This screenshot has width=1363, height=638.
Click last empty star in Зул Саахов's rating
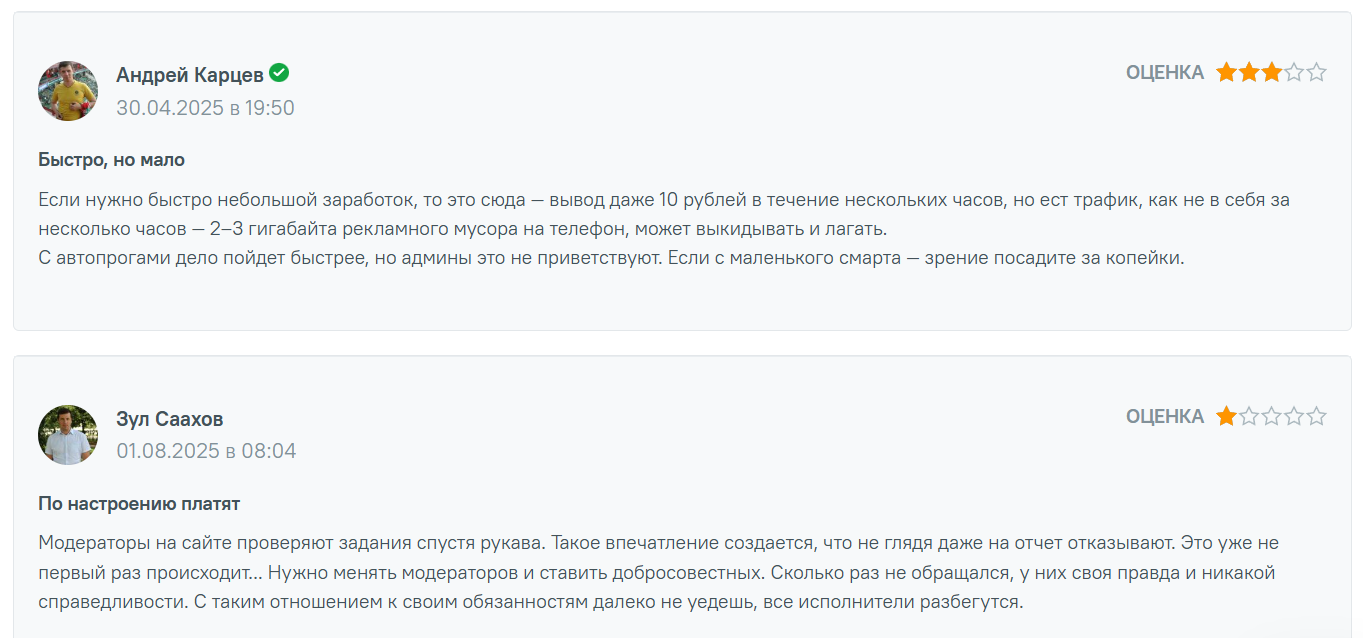pyautogui.click(x=1317, y=416)
